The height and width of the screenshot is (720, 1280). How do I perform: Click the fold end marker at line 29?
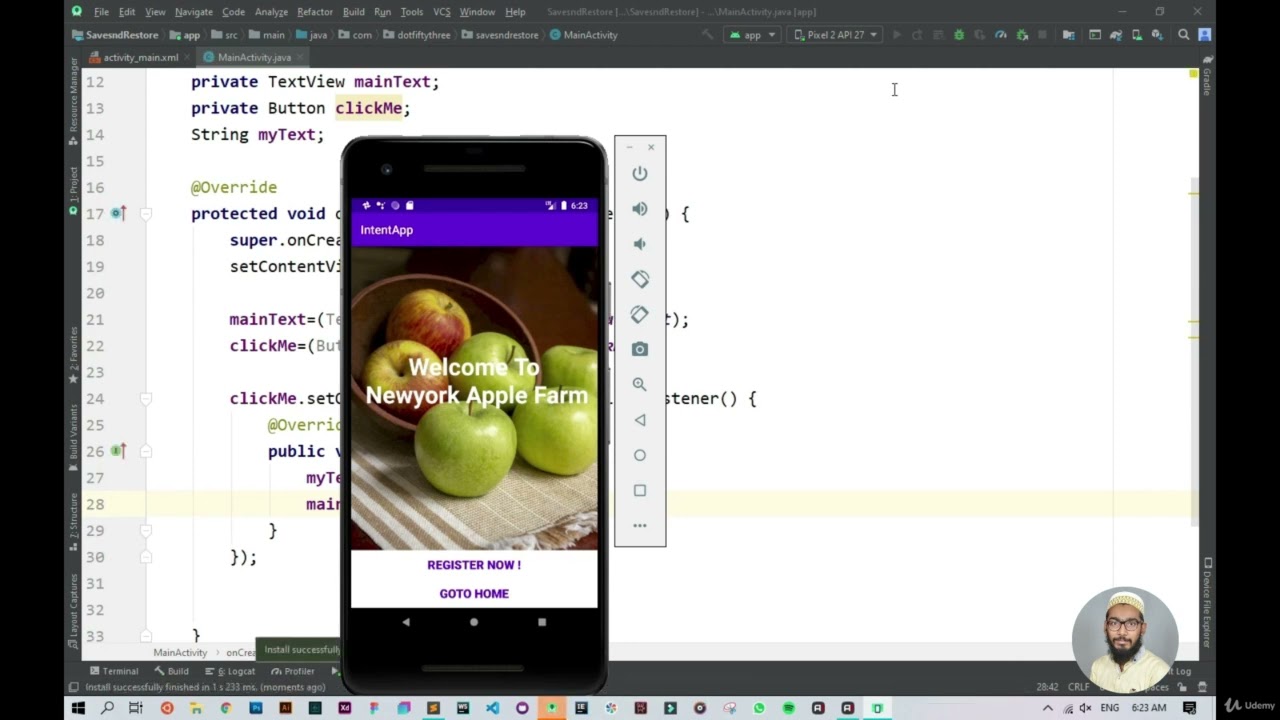tap(146, 530)
